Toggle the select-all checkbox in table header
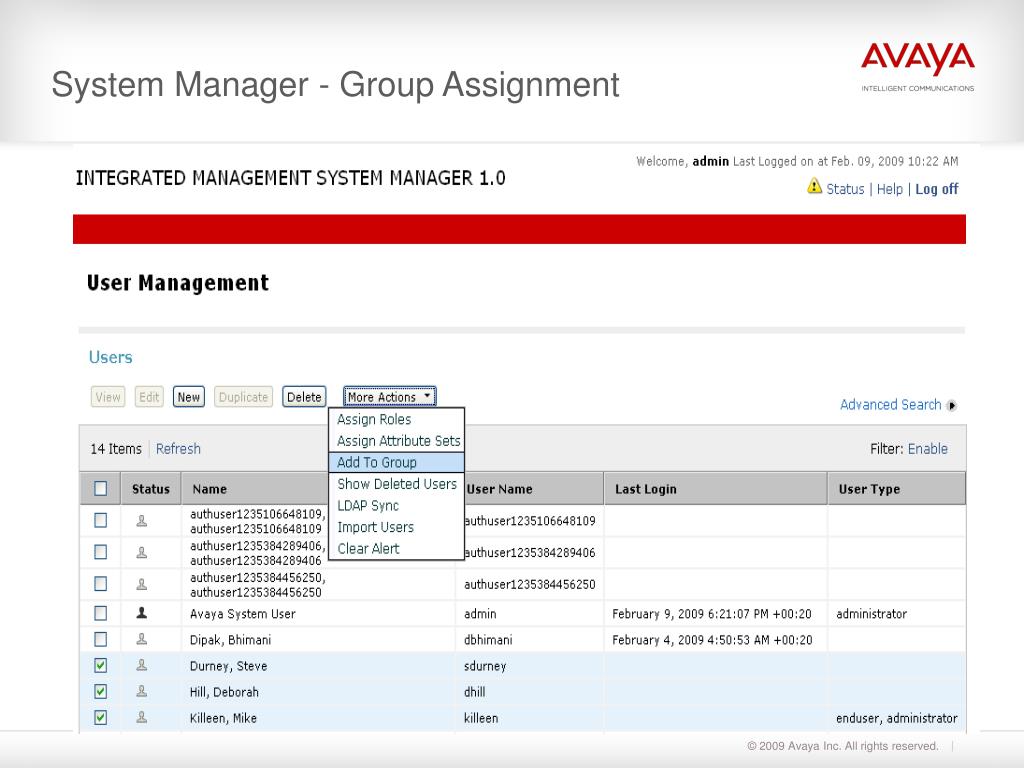 [101, 488]
